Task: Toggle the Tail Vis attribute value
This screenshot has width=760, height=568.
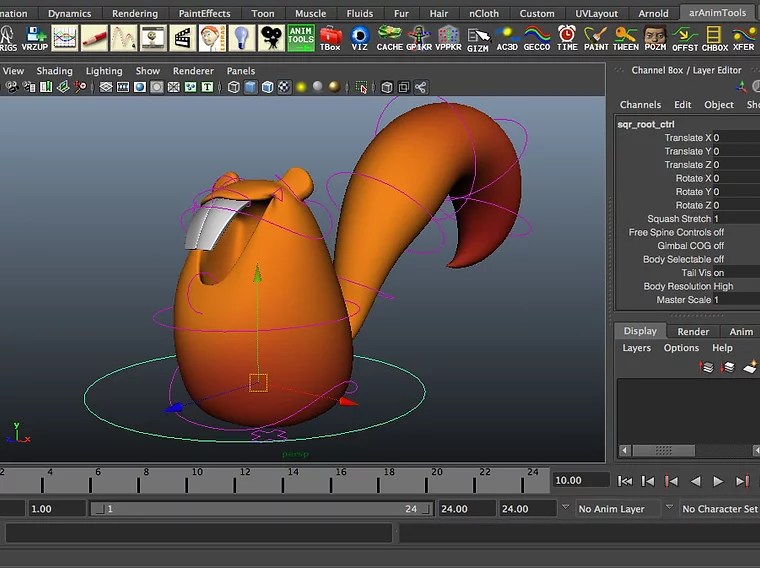Action: pyautogui.click(x=718, y=273)
